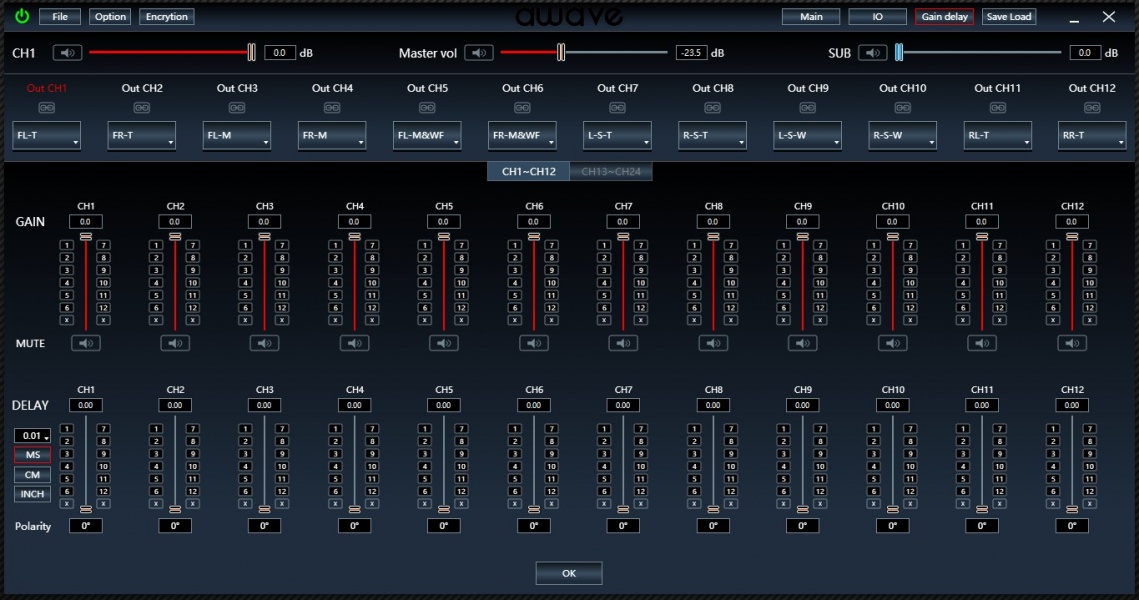Viewport: 1139px width, 600px height.
Task: Select MS delay unit
Action: (33, 455)
